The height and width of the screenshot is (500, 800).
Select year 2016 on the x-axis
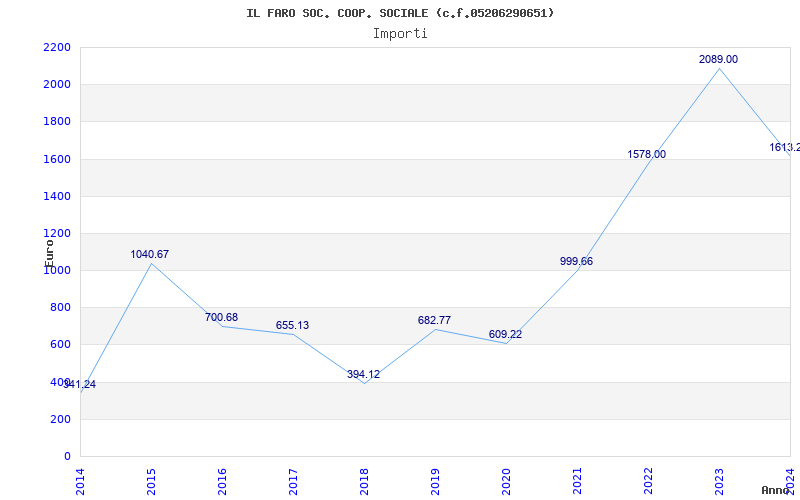point(222,481)
